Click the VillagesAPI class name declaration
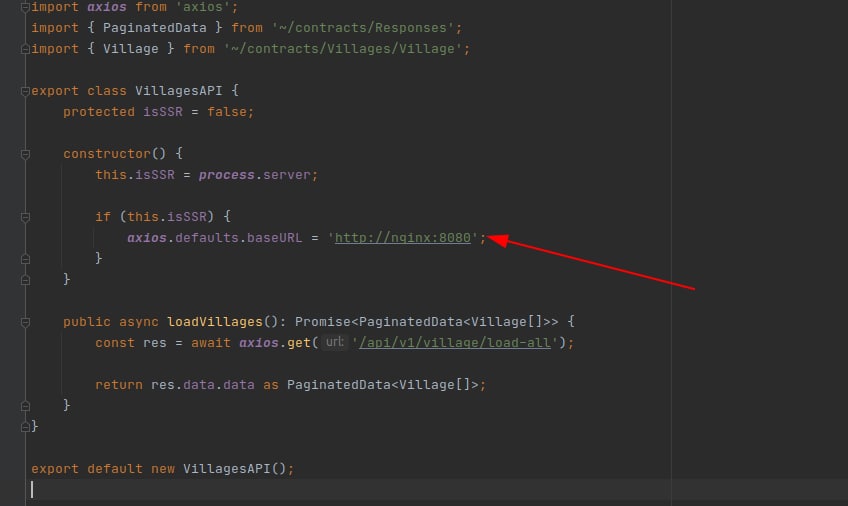The width and height of the screenshot is (848, 506). (x=178, y=91)
